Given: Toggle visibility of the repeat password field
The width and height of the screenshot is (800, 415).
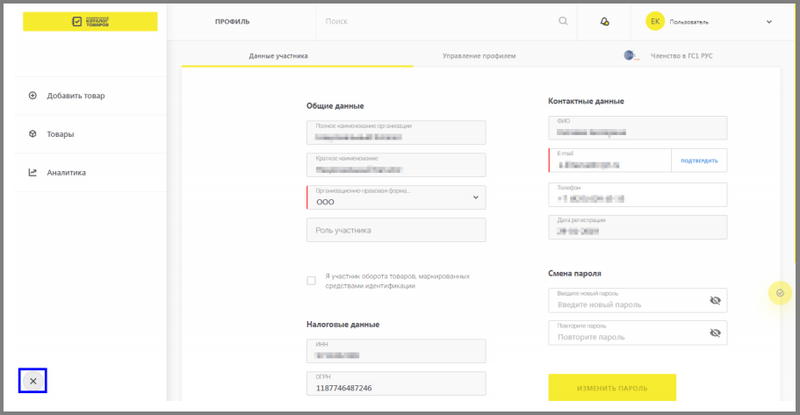Looking at the screenshot, I should coord(715,333).
